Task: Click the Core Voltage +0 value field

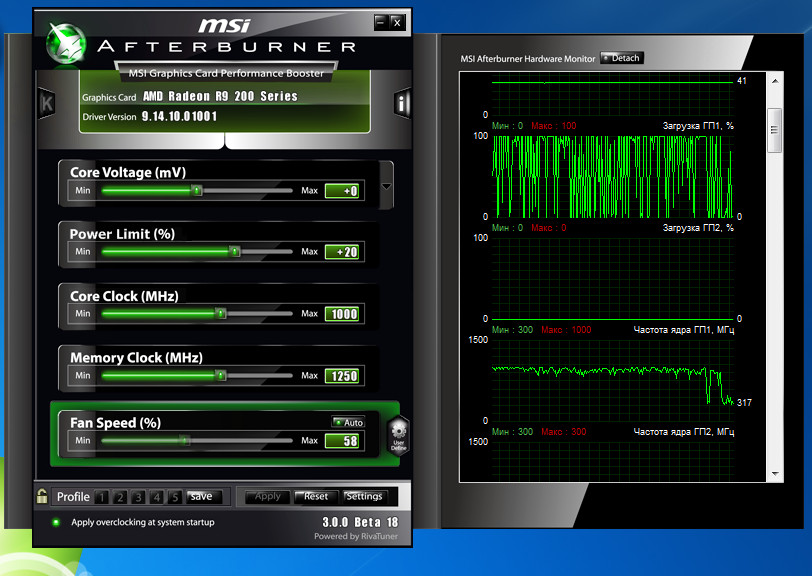Action: [x=342, y=191]
